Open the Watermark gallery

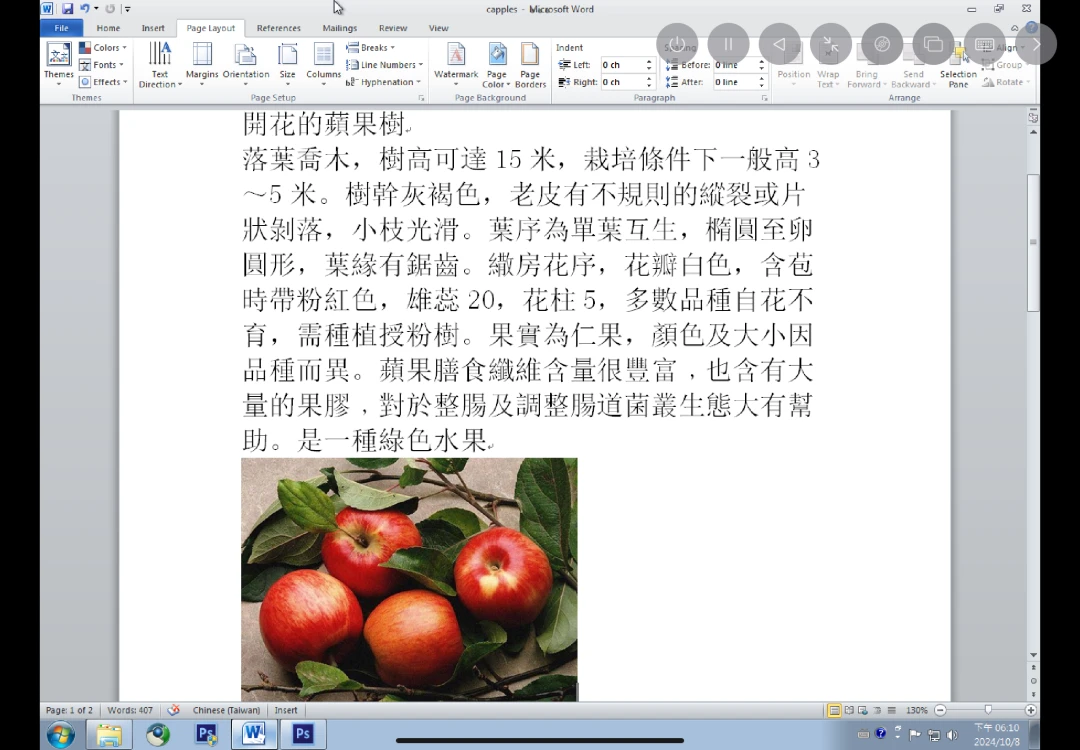pos(455,64)
